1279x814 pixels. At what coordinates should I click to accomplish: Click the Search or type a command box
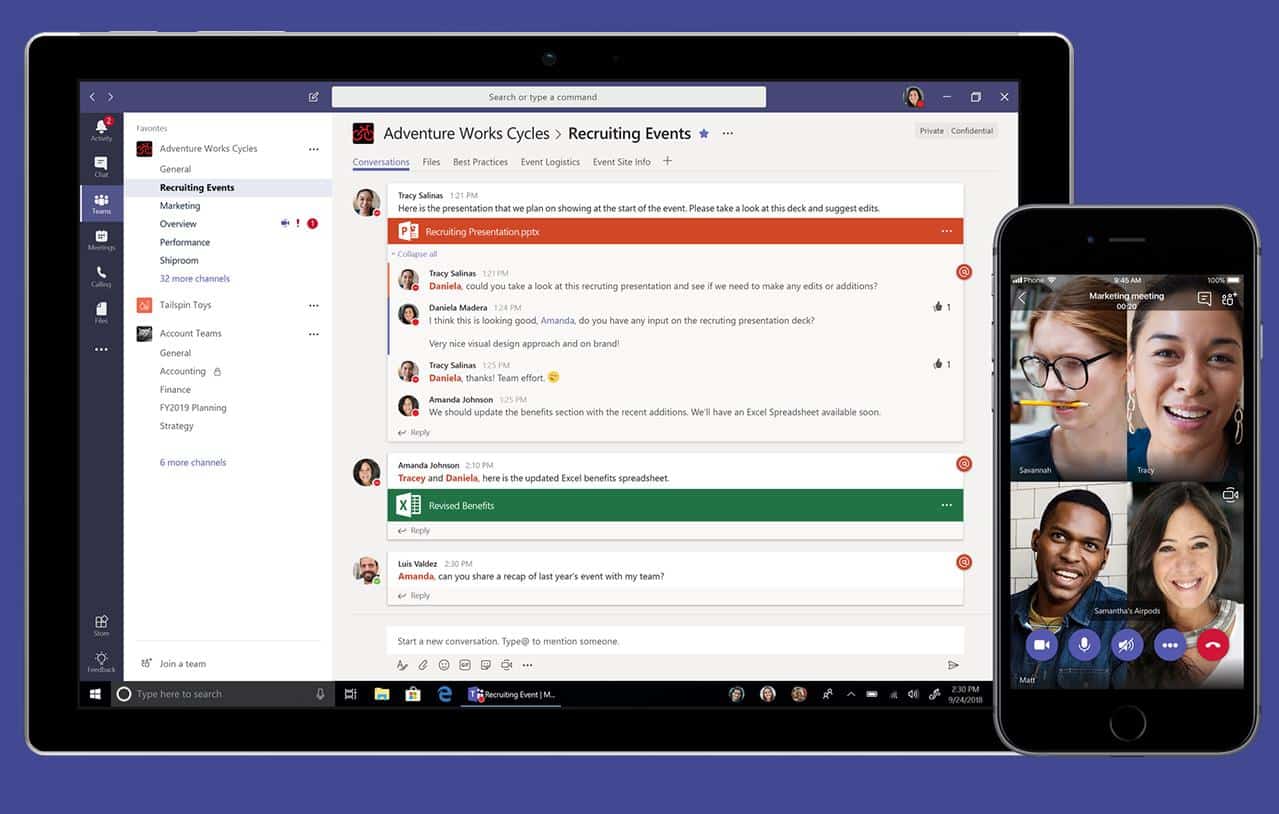point(549,97)
